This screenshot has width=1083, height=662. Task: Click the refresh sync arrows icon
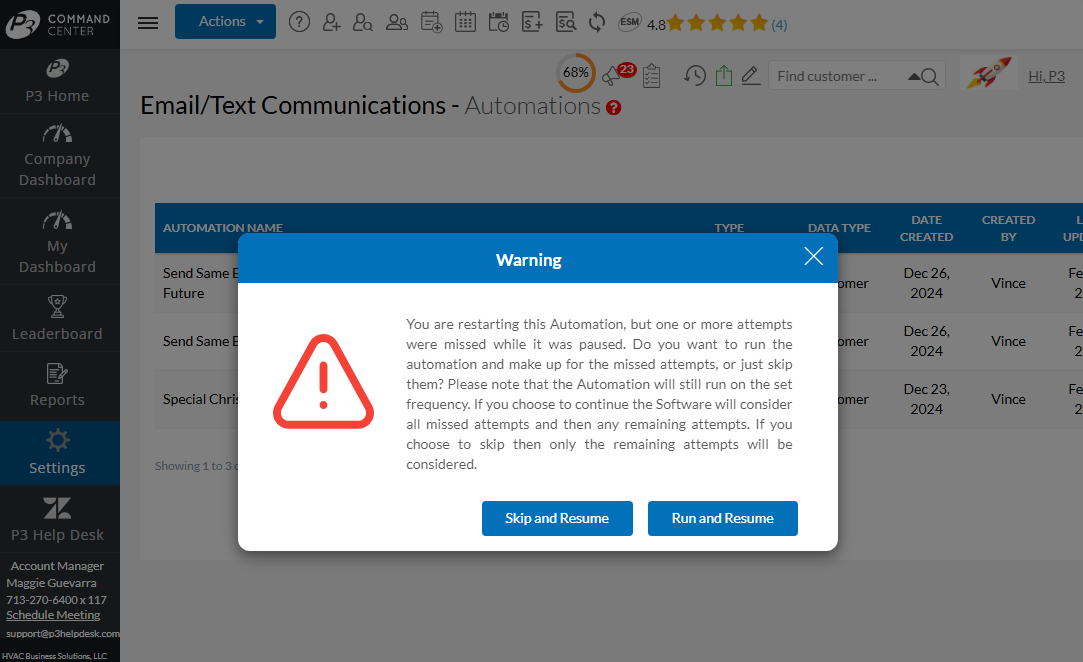(597, 22)
